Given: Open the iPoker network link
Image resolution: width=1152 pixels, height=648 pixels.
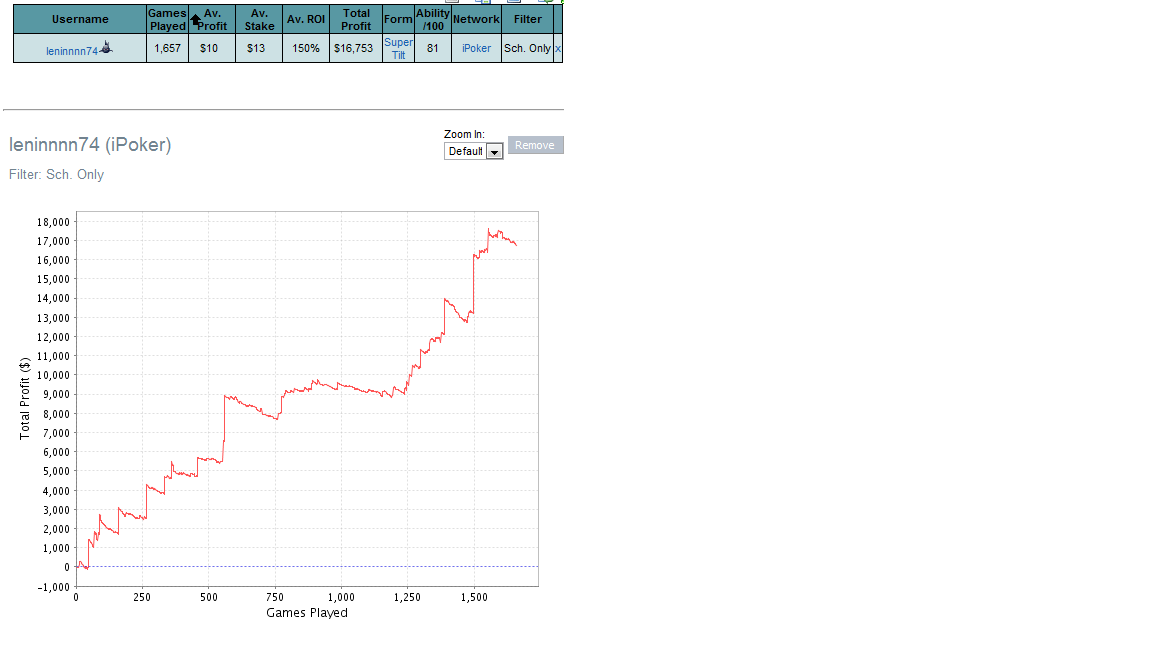Looking at the screenshot, I should point(476,48).
